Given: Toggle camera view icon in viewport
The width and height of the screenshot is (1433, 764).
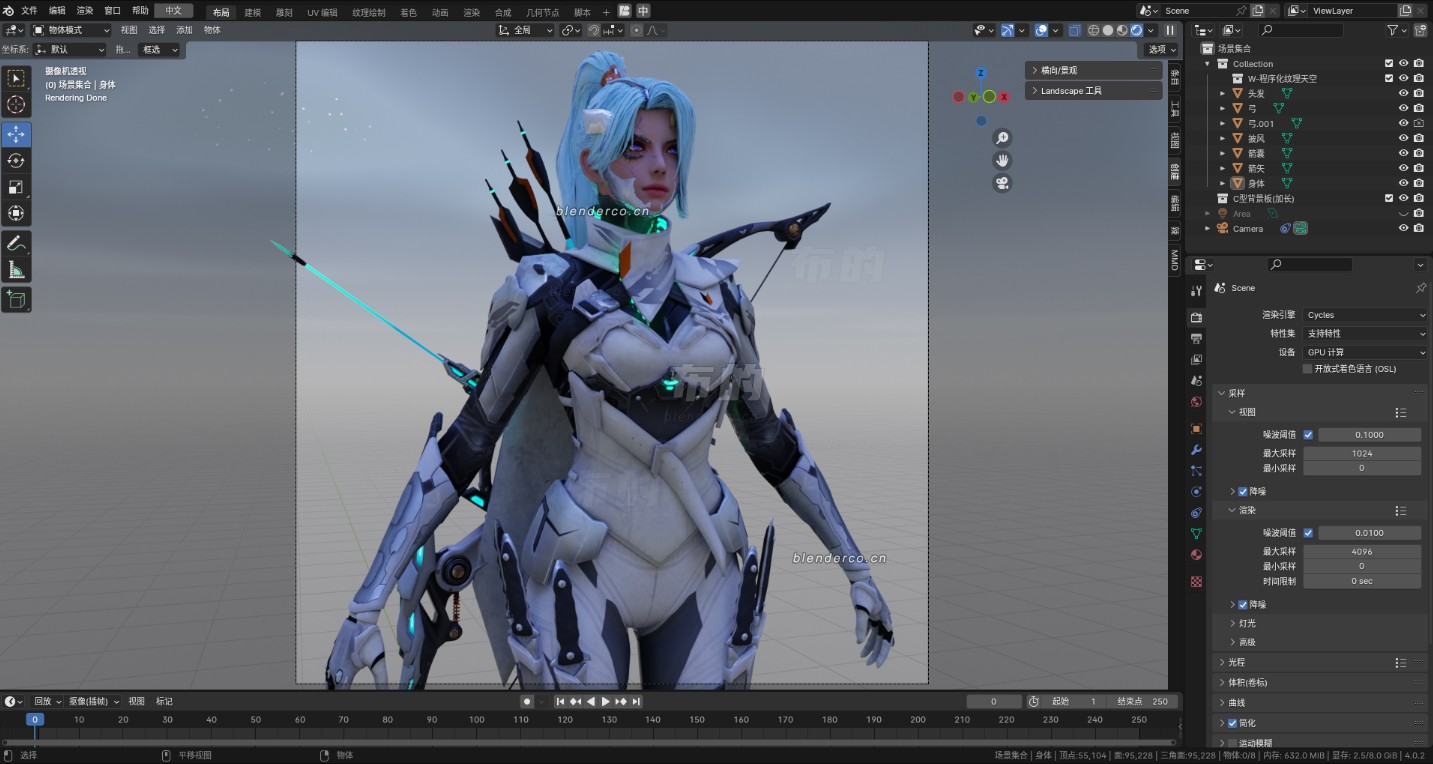Looking at the screenshot, I should tap(1001, 183).
